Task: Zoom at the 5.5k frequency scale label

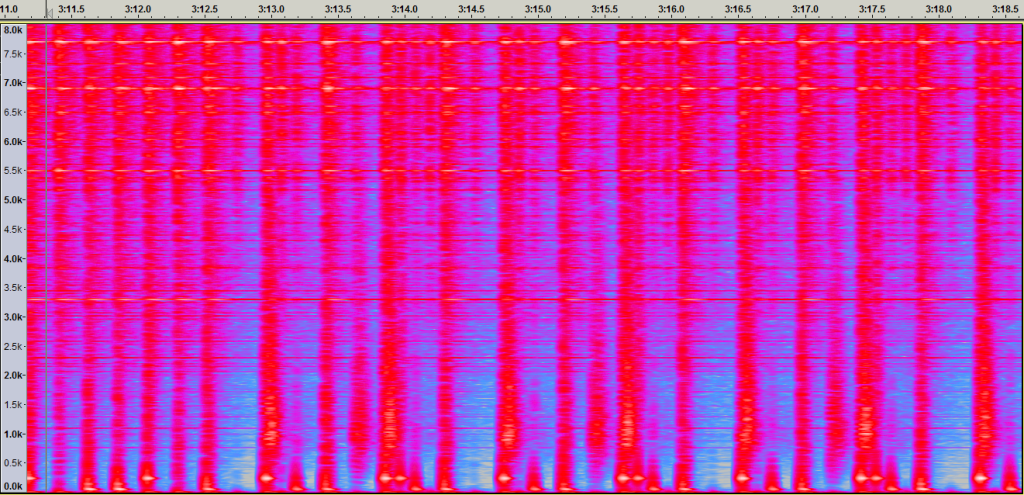Action: tap(13, 171)
